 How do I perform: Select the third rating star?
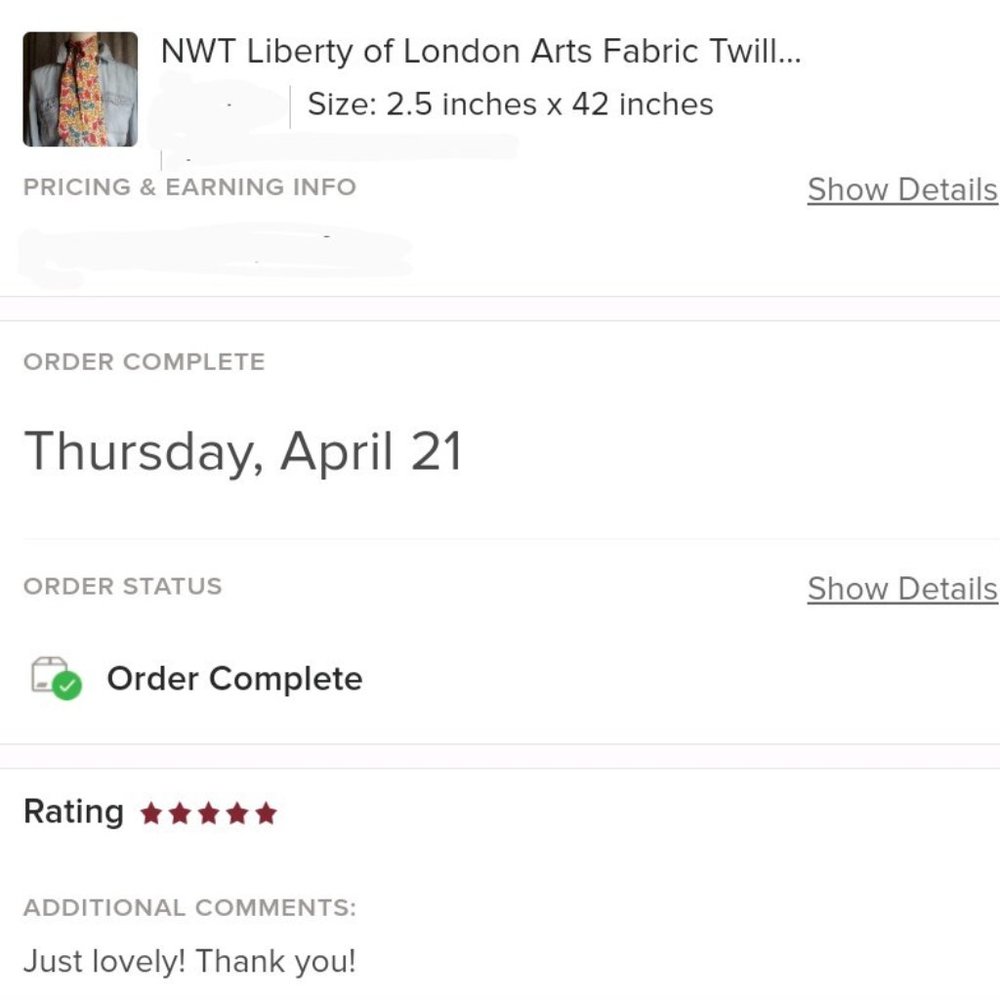[208, 814]
